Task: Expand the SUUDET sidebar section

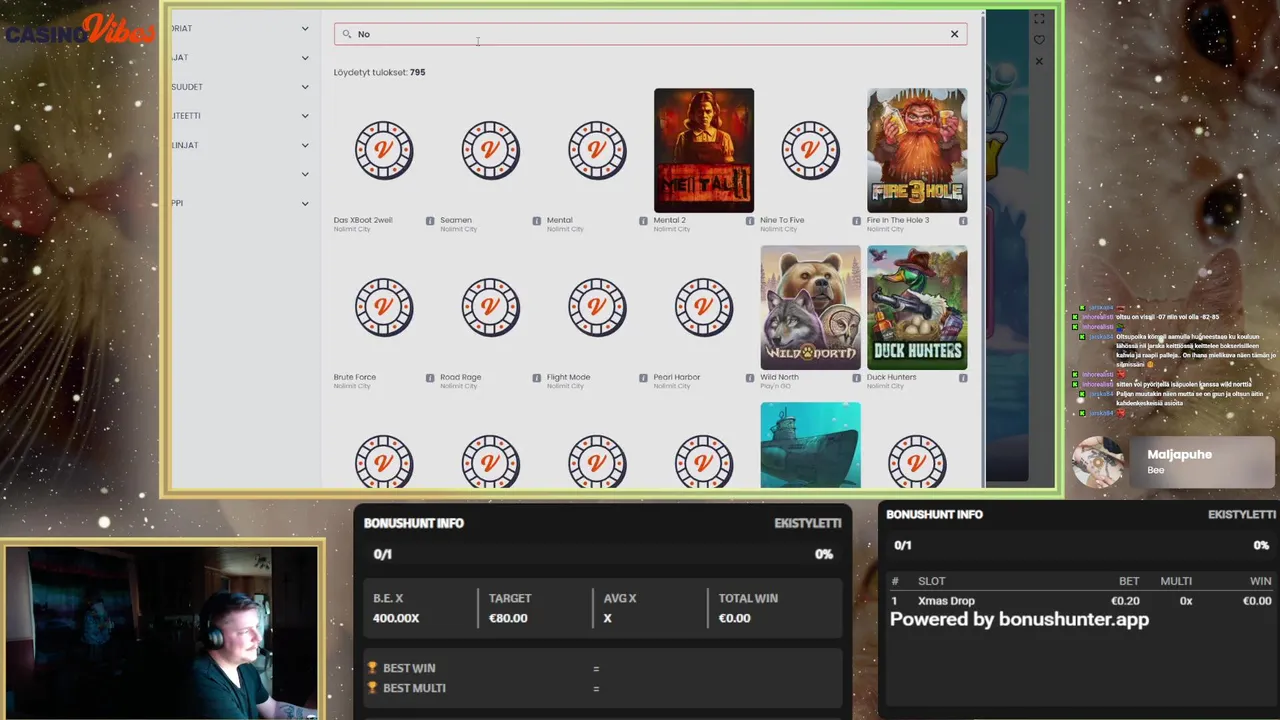Action: click(305, 87)
